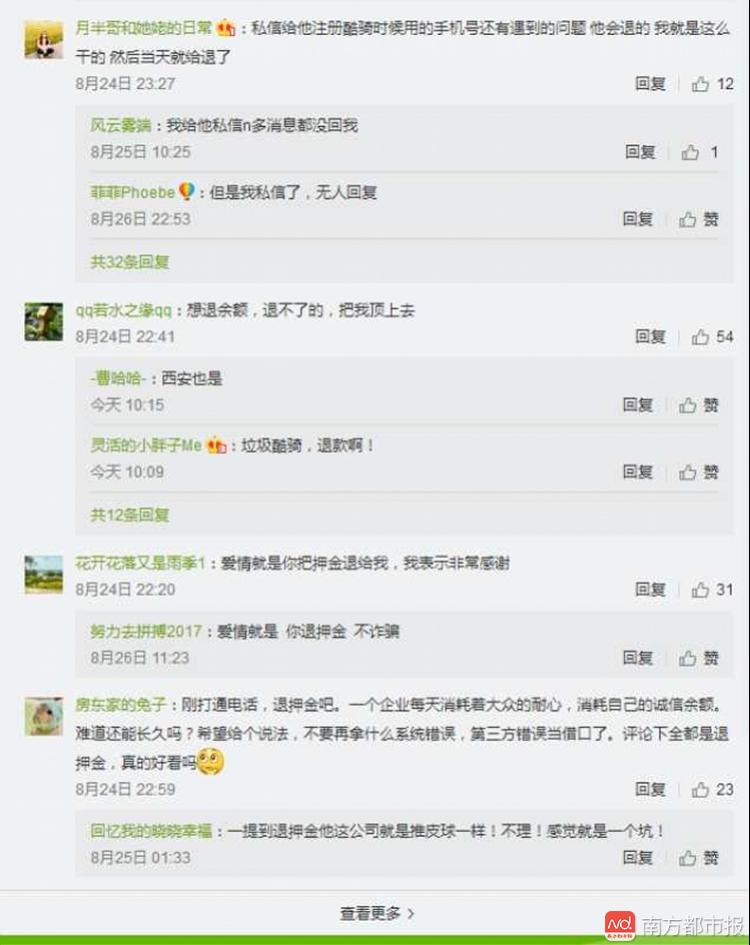The image size is (750, 945).
Task: Reply to 月半哥和她姥的日常's comment
Action: coord(650,84)
